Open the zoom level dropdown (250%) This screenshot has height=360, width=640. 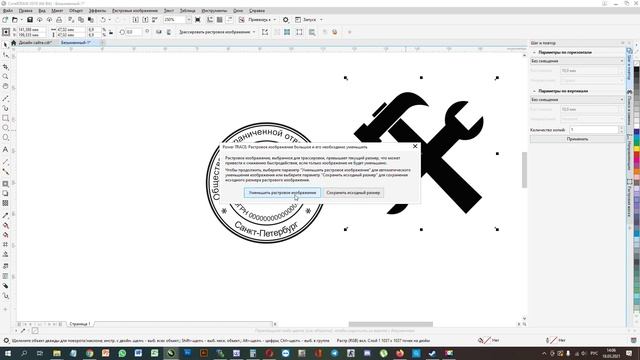(189, 20)
